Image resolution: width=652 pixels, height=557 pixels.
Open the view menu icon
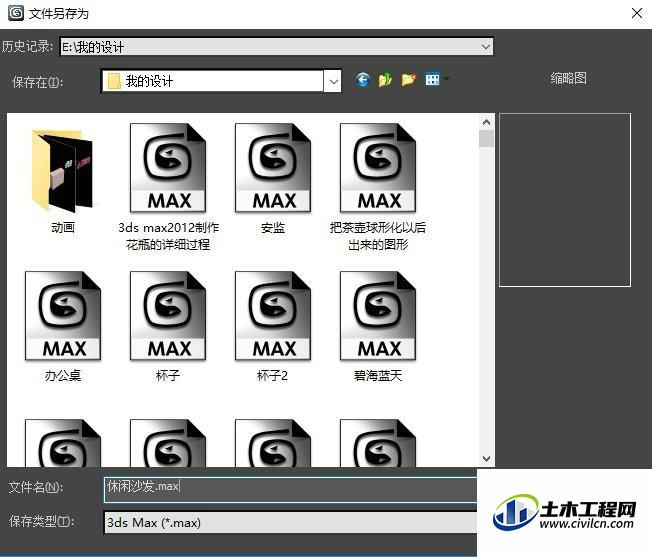click(x=432, y=79)
